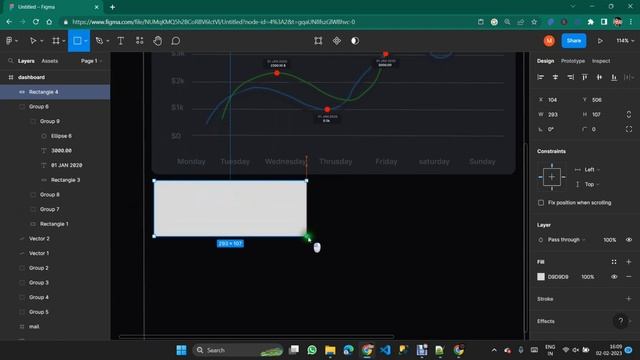Switch to the Inspect tab

(x=601, y=61)
